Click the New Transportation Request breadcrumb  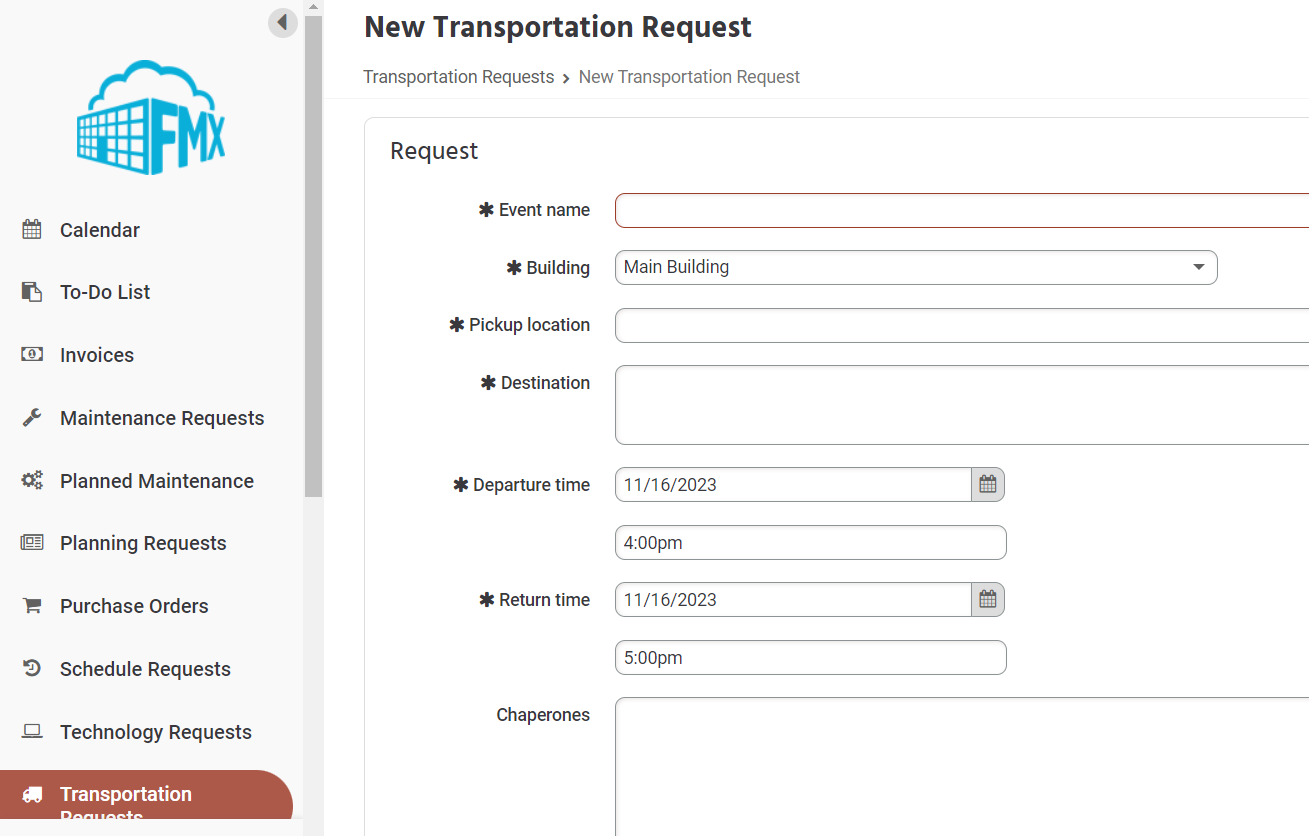pos(689,77)
